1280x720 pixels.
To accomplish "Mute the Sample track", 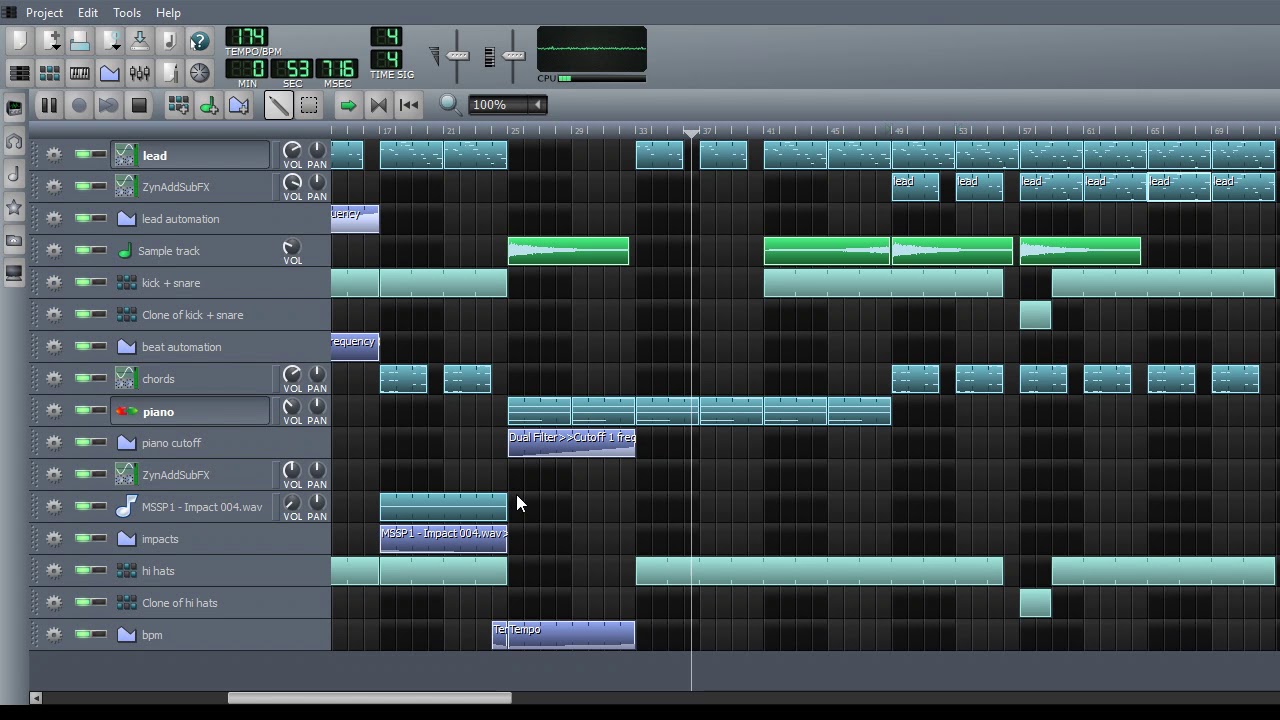I will coord(82,251).
